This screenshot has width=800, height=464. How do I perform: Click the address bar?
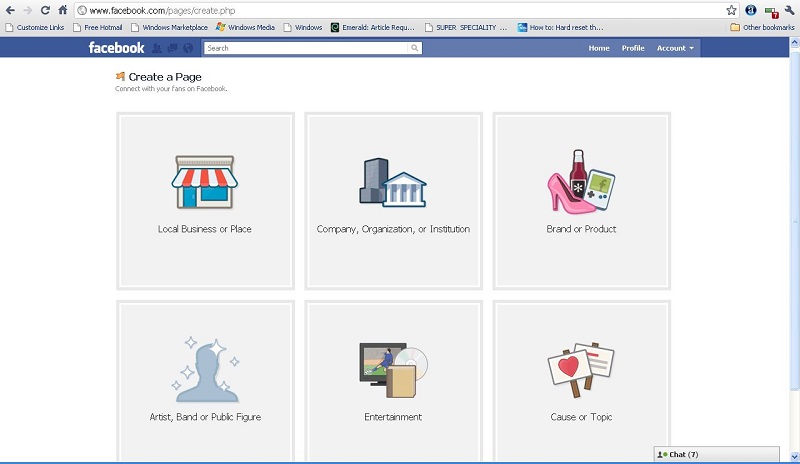[x=406, y=10]
